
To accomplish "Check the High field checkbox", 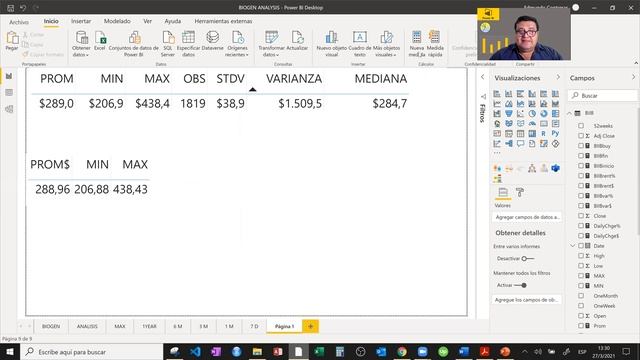I will 581,256.
